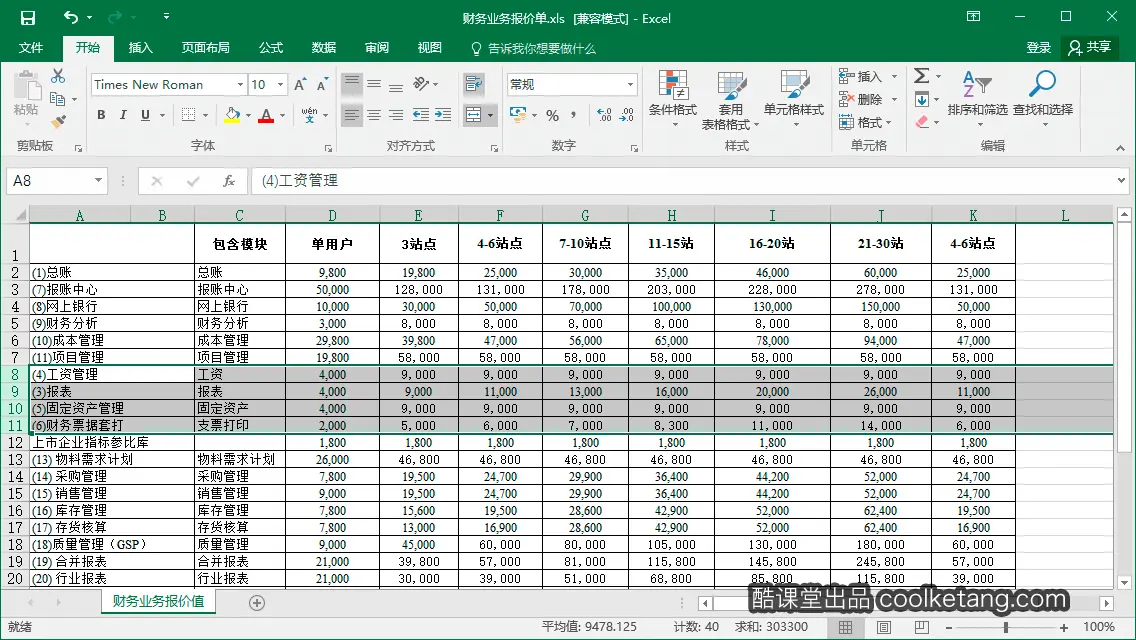Expand the formula bar chevron
This screenshot has width=1136, height=640.
[1122, 180]
